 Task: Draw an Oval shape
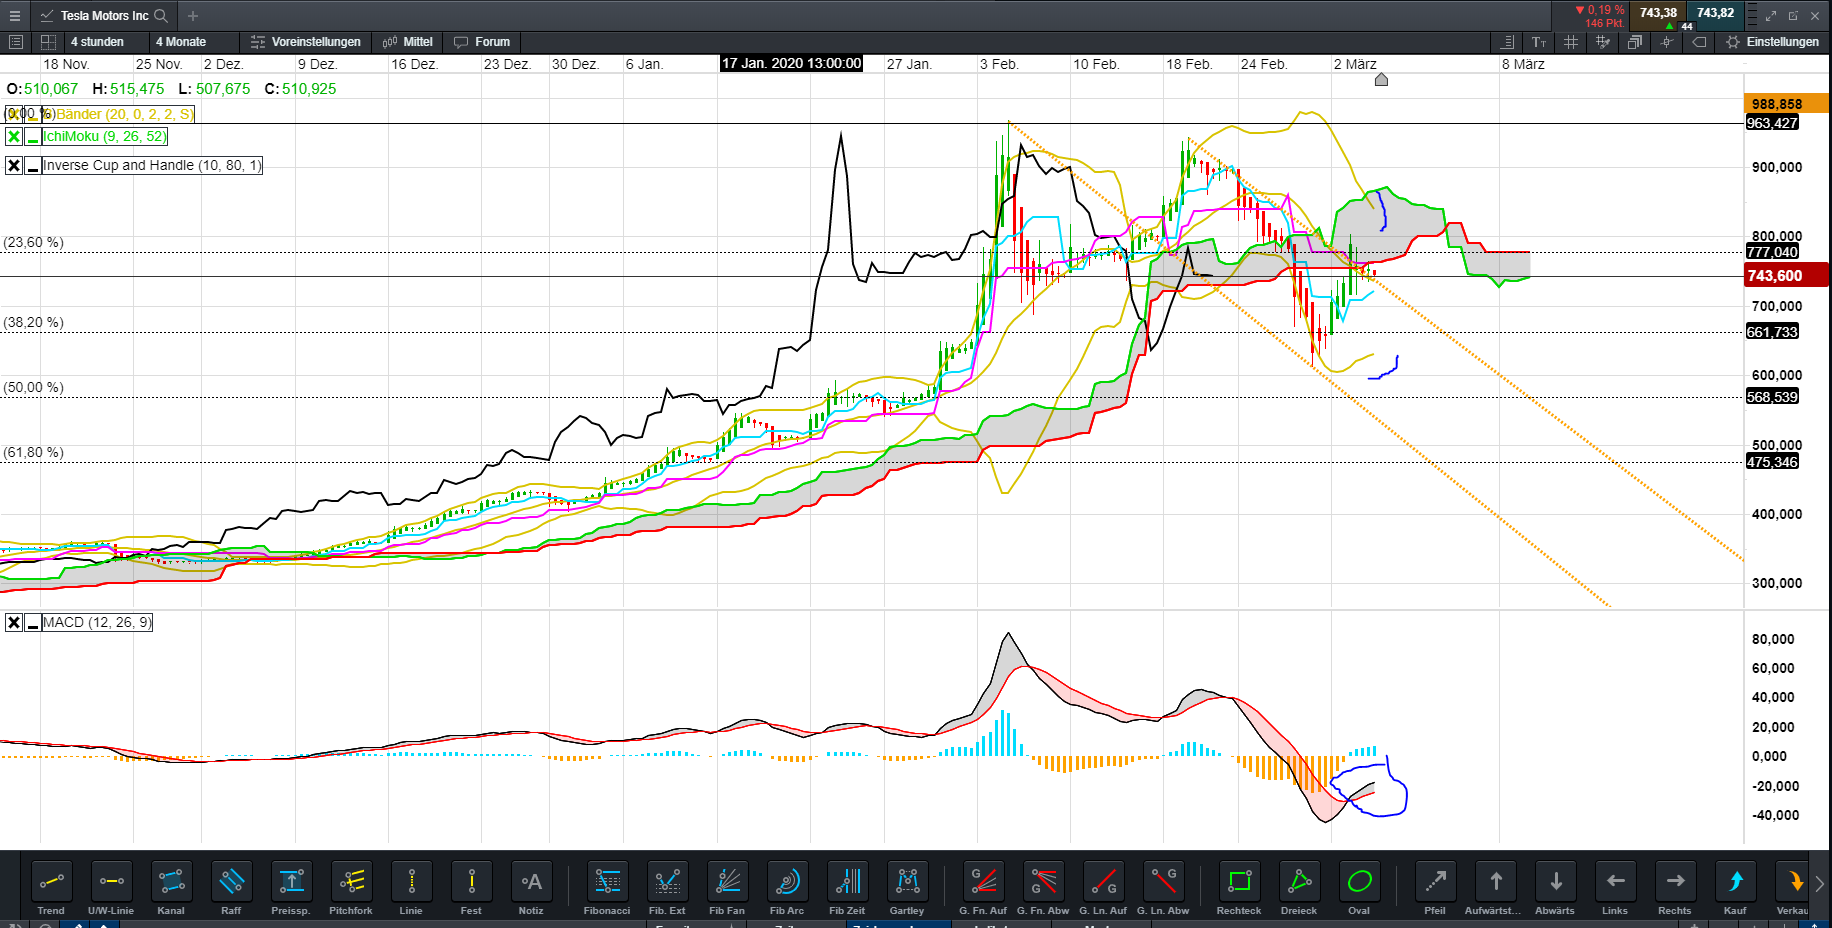[1359, 888]
